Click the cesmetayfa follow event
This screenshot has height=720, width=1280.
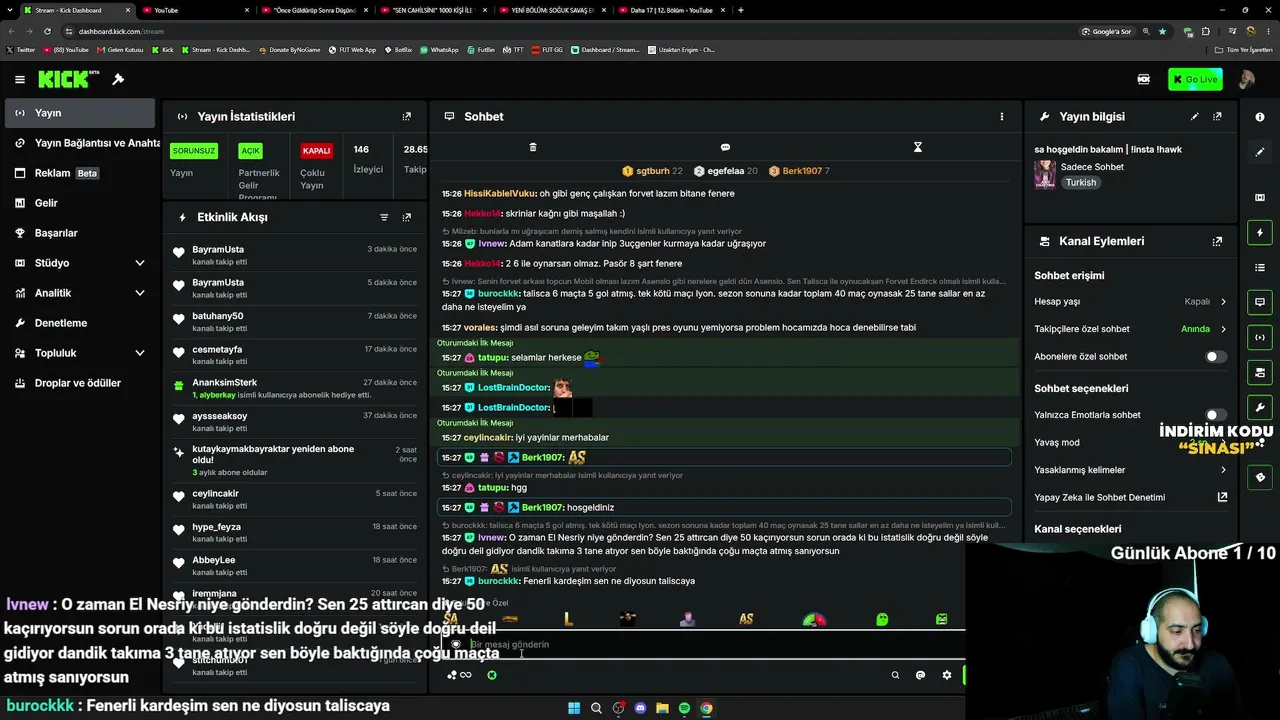tap(297, 355)
